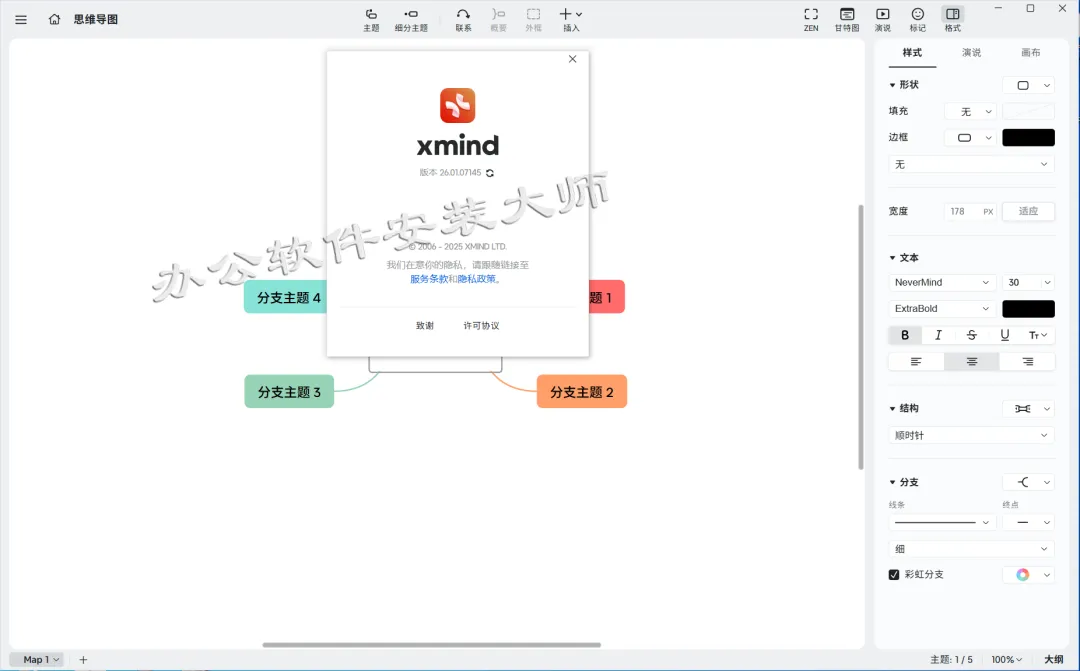Viewport: 1080px width, 671px height.
Task: Align text right
Action: [x=1027, y=362]
